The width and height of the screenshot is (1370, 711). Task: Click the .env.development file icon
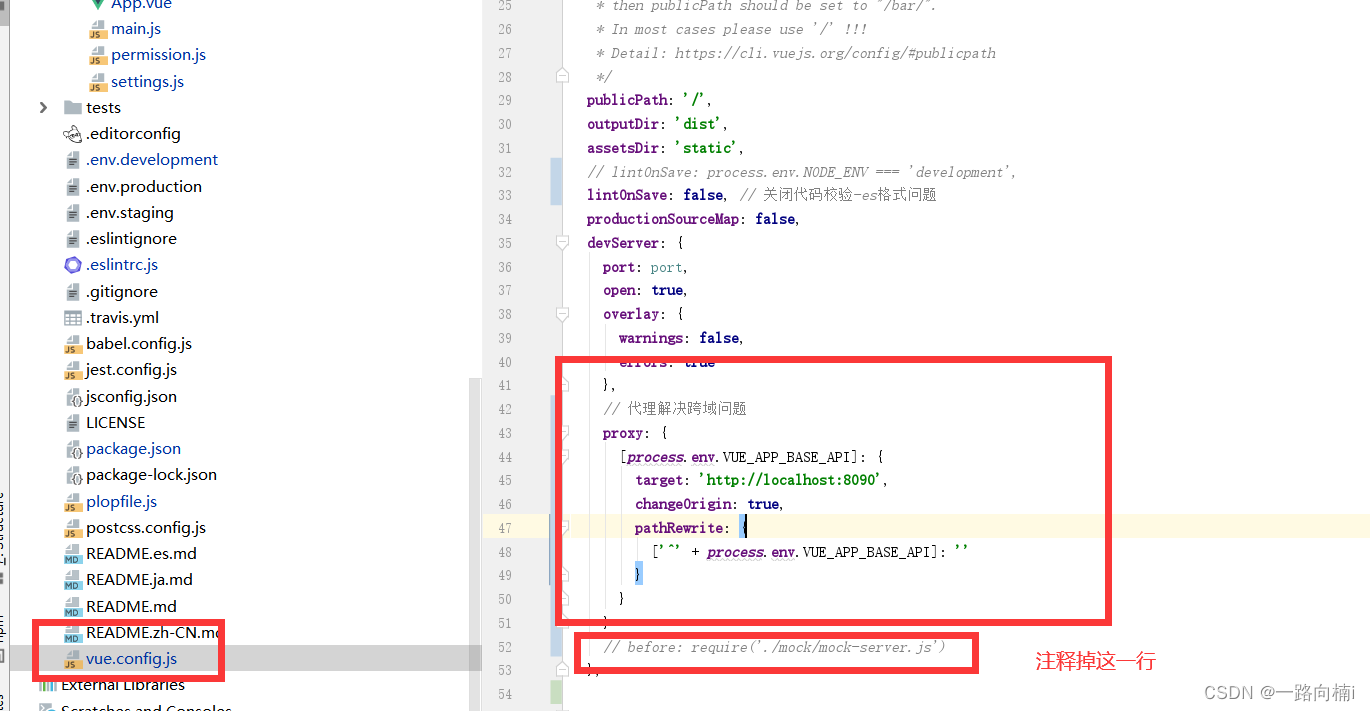[x=73, y=160]
